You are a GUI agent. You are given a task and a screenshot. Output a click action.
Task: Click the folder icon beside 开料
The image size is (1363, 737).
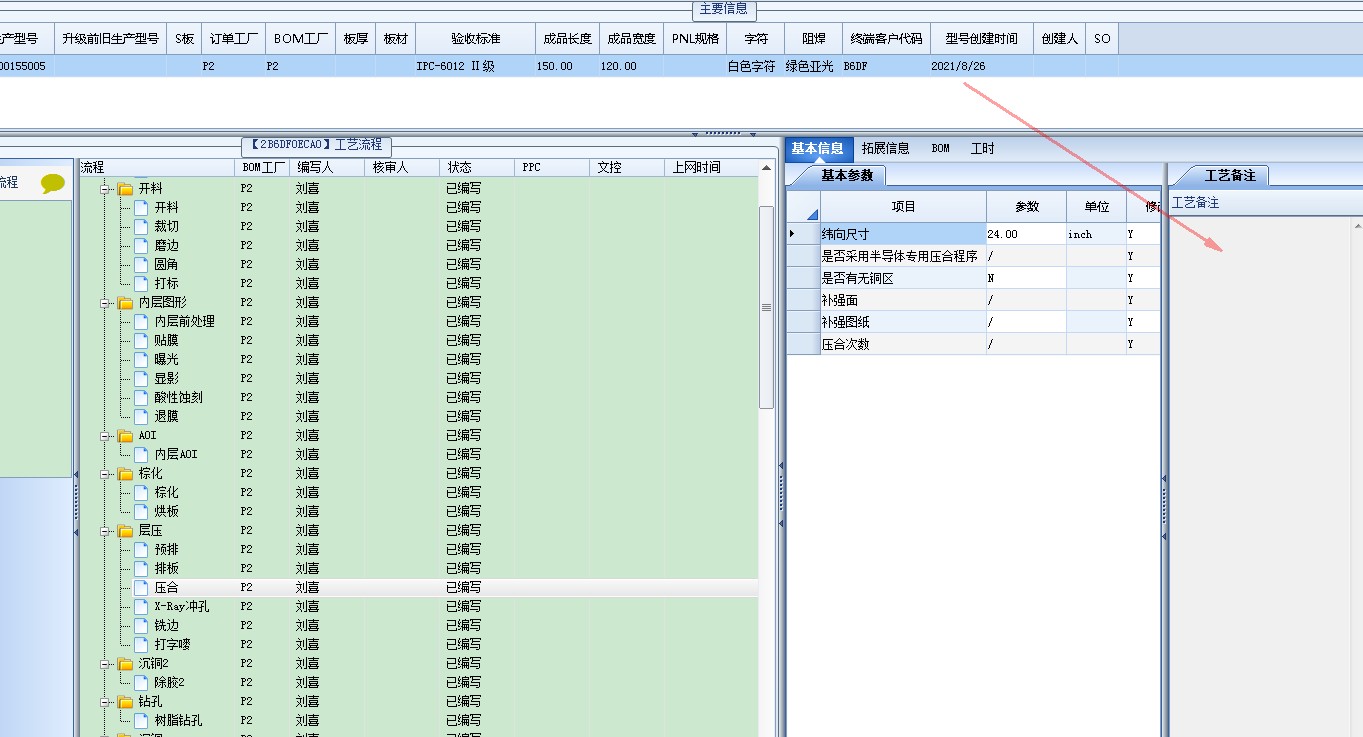pos(125,188)
